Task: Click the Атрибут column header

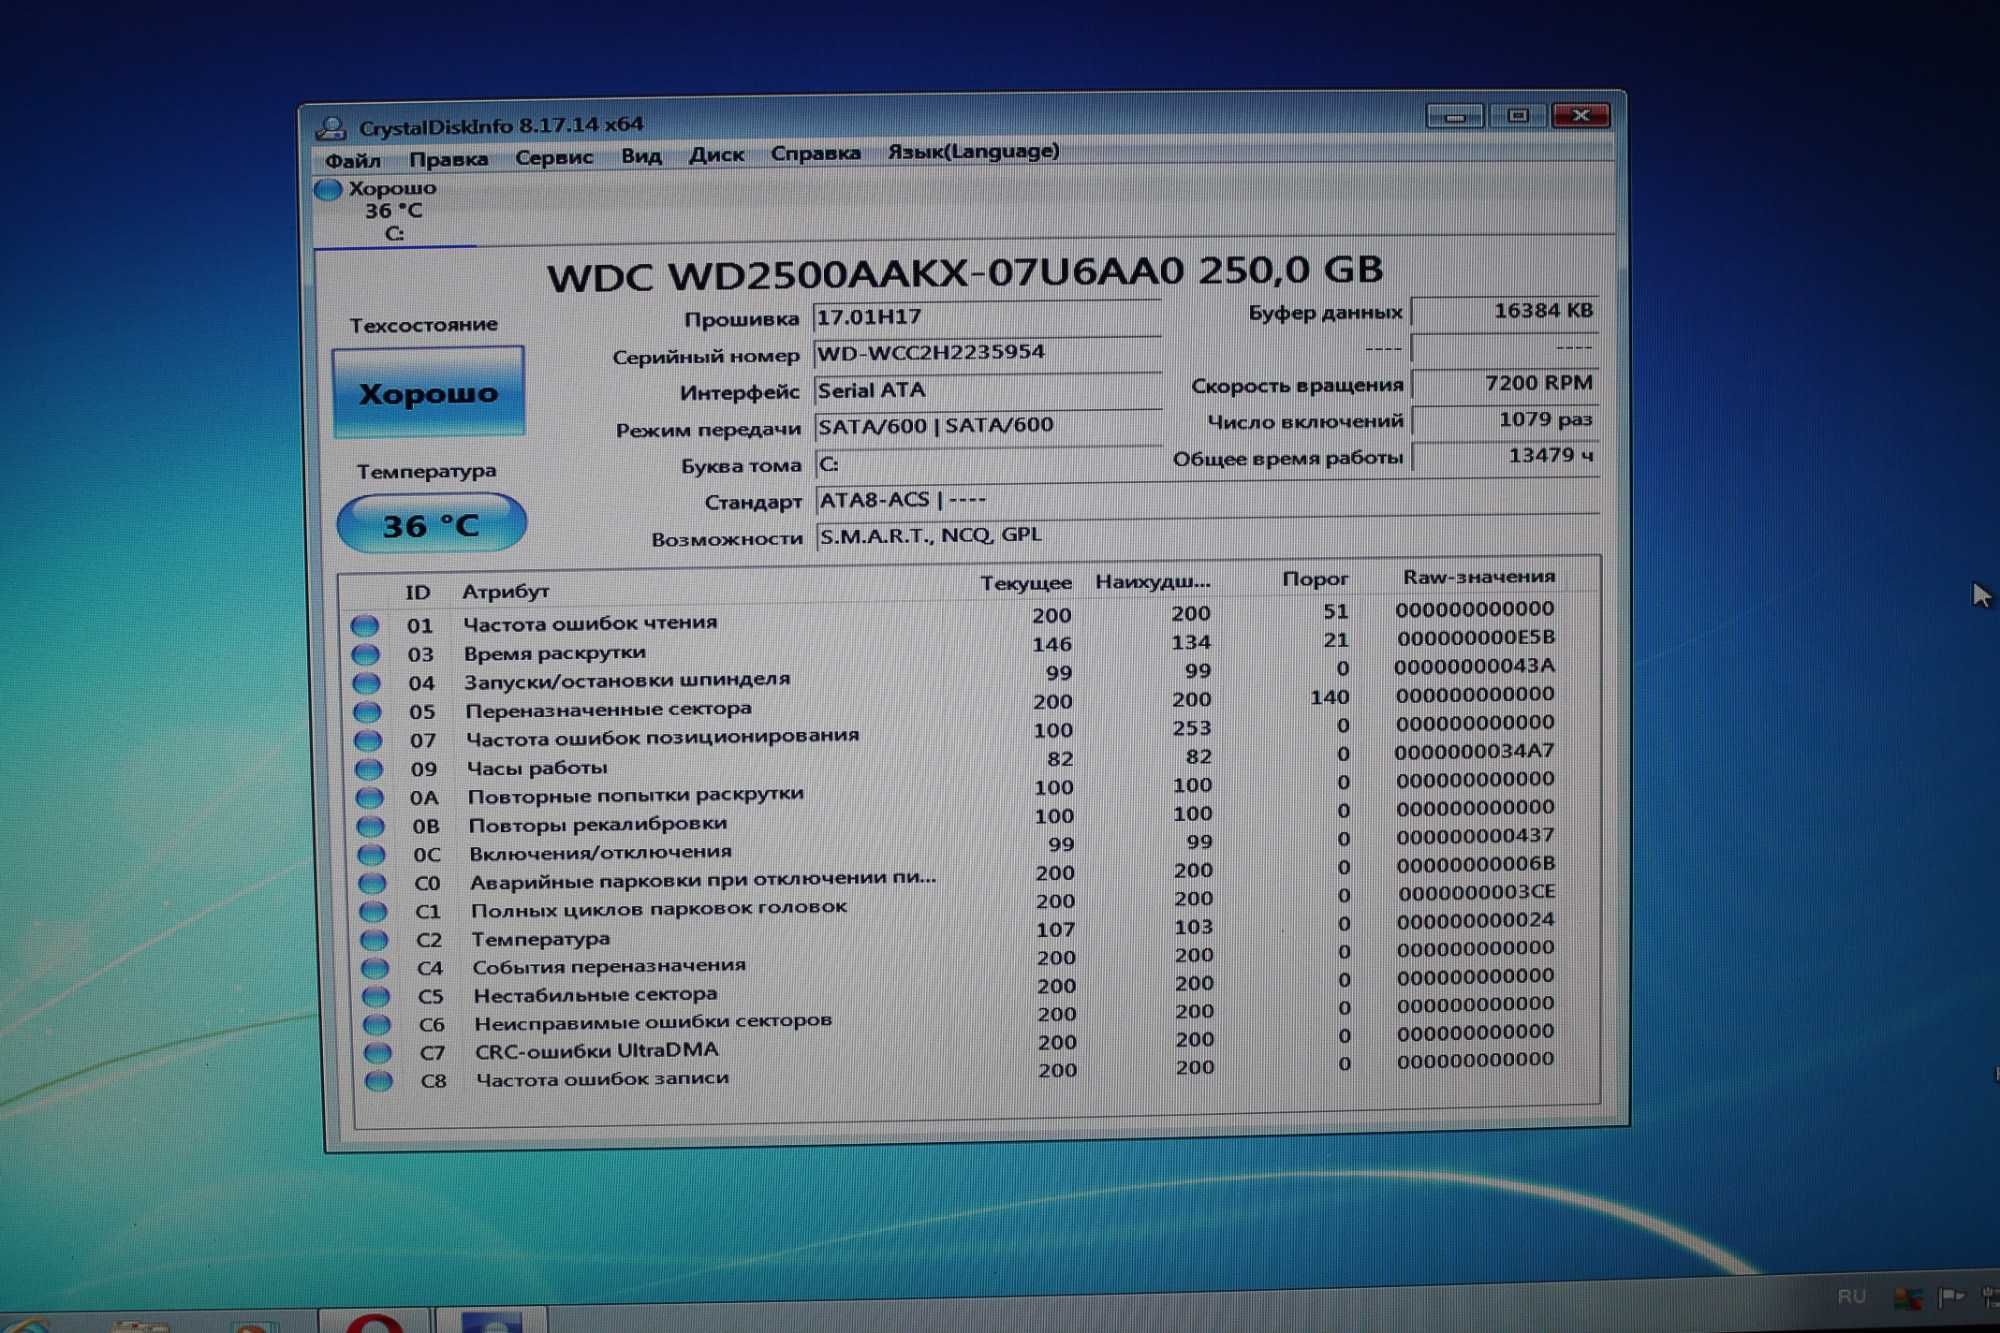Action: (x=506, y=592)
